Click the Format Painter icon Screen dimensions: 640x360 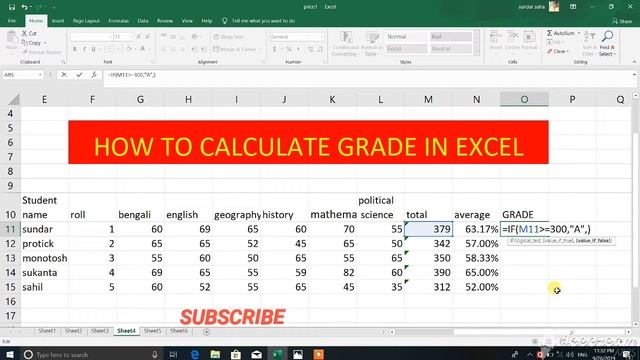pyautogui.click(x=25, y=52)
